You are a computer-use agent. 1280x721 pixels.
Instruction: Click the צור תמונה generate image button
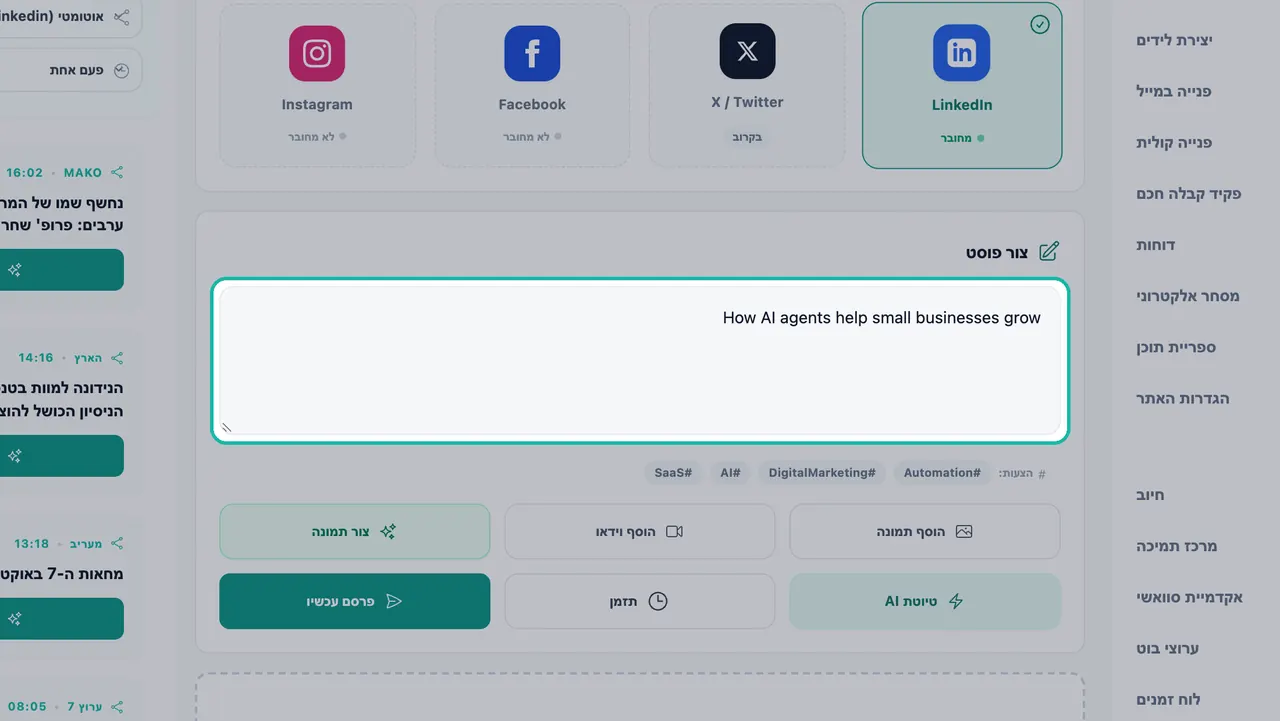point(355,532)
